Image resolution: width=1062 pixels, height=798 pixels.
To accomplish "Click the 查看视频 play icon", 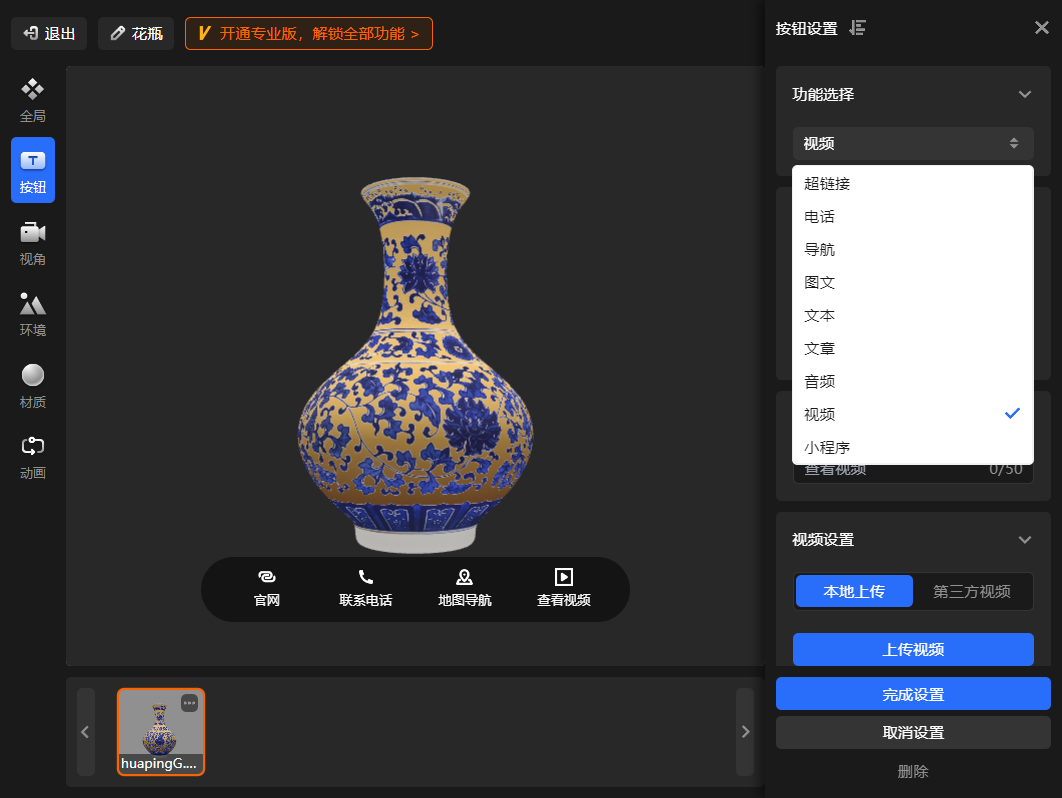I will pyautogui.click(x=563, y=577).
